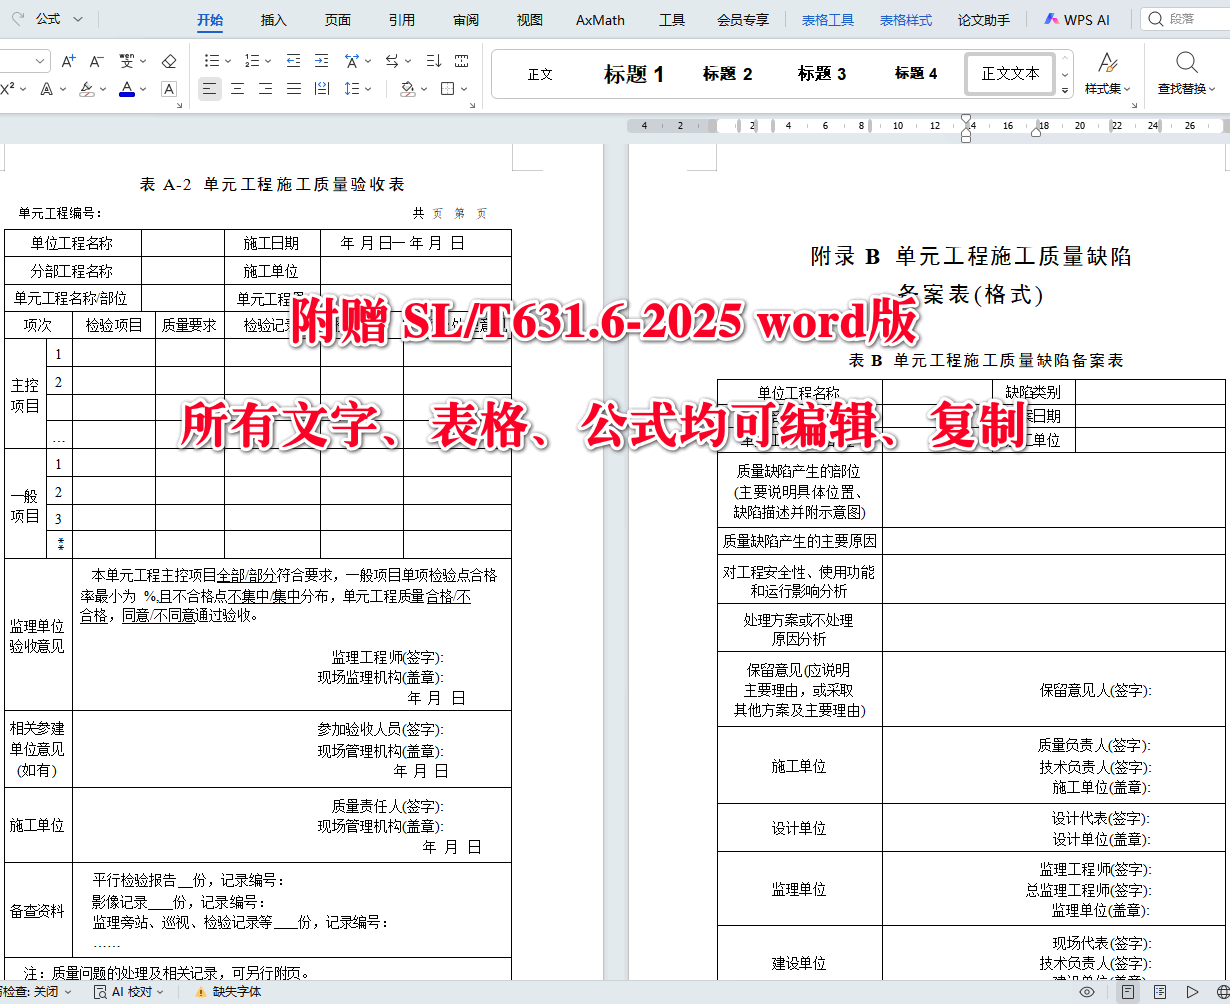Expand the borders dropdown arrow
The height and width of the screenshot is (1004, 1230).
click(465, 89)
